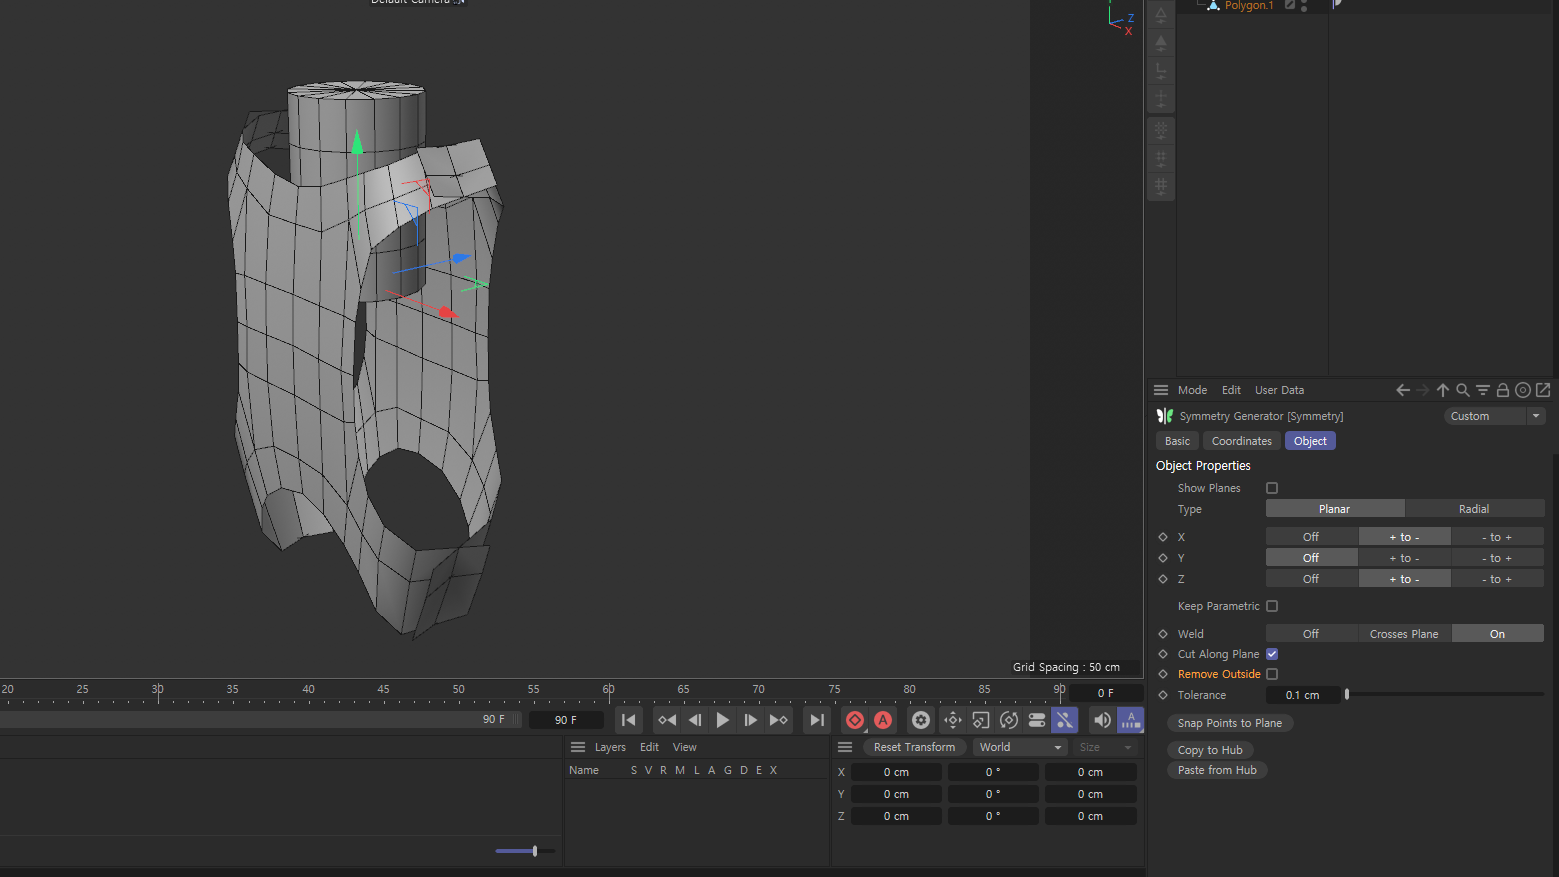Select the Object tab
The image size is (1559, 877).
coord(1310,441)
